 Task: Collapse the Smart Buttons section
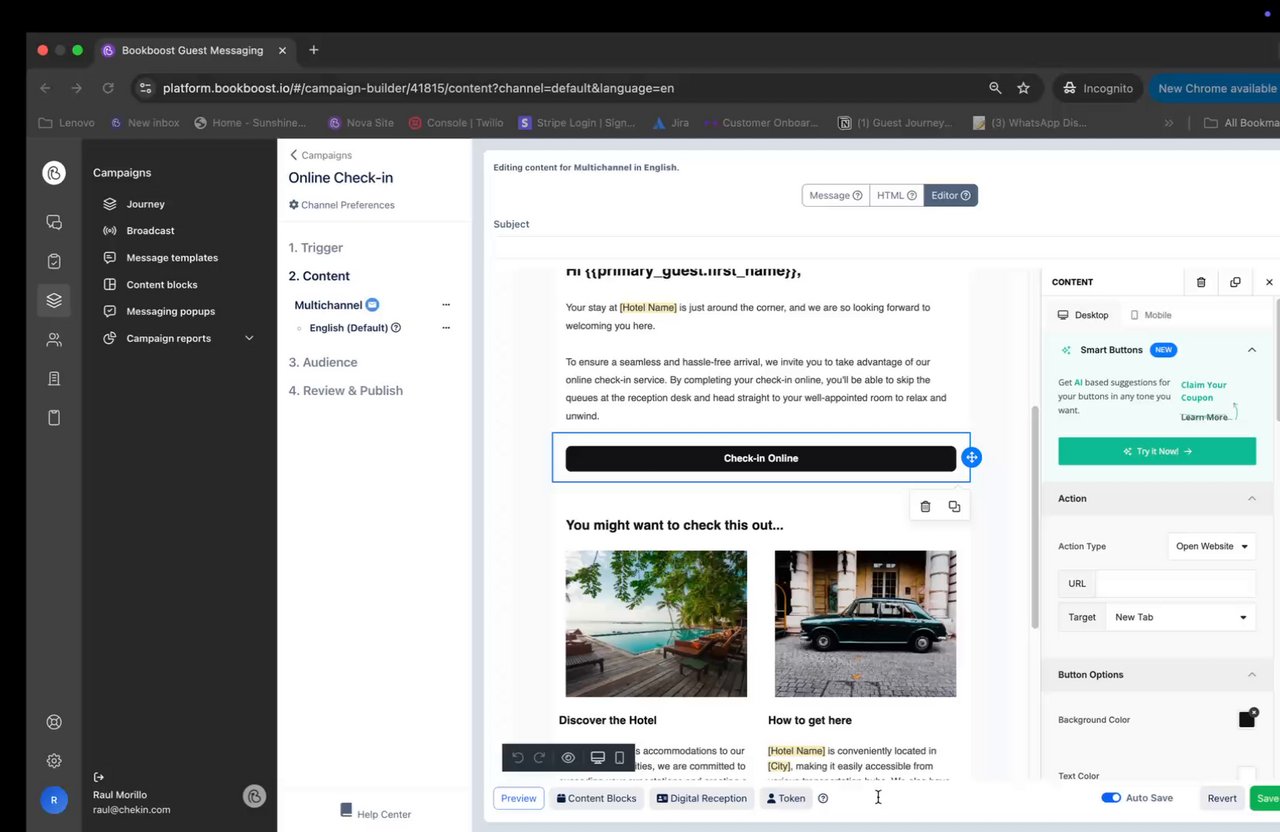pos(1252,350)
